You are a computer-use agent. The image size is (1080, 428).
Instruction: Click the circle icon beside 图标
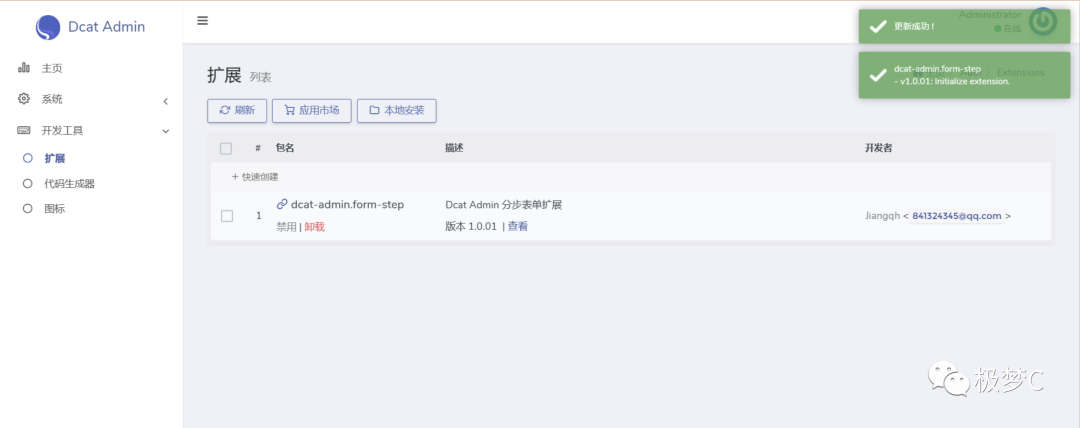tap(28, 208)
